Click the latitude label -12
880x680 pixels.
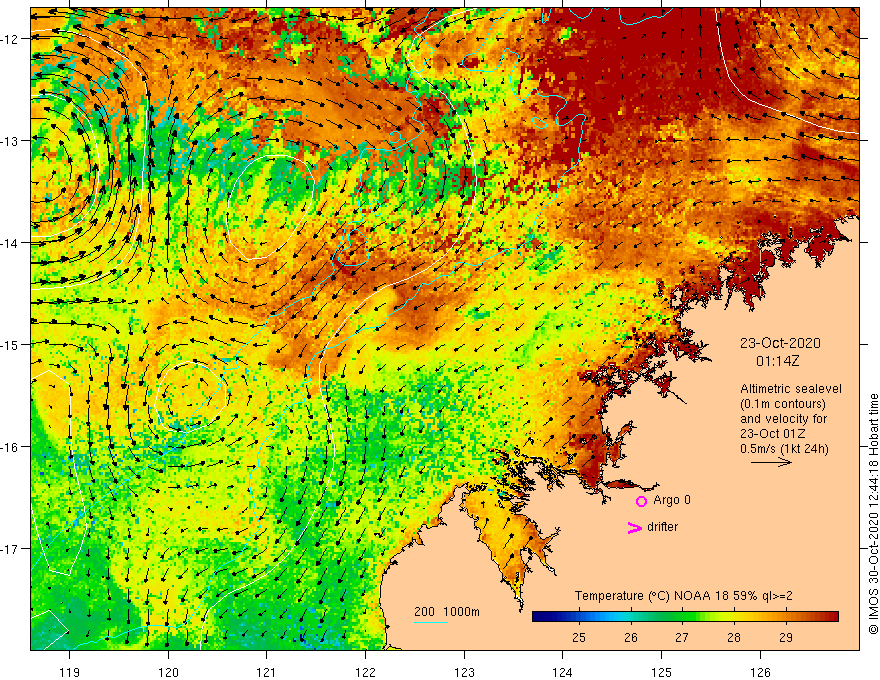(x=11, y=39)
